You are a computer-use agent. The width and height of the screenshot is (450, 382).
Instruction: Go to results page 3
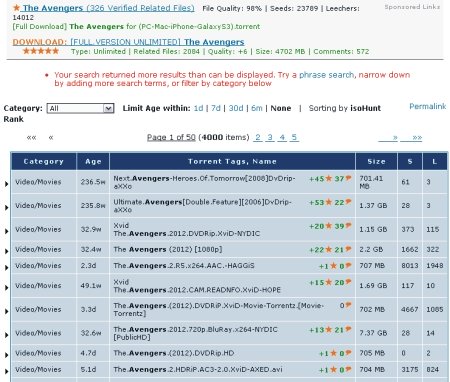(270, 137)
